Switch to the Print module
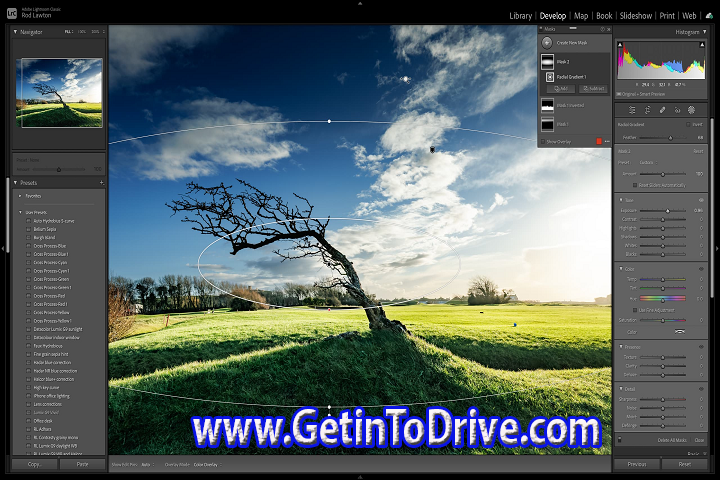This screenshot has width=720, height=480. coord(667,16)
